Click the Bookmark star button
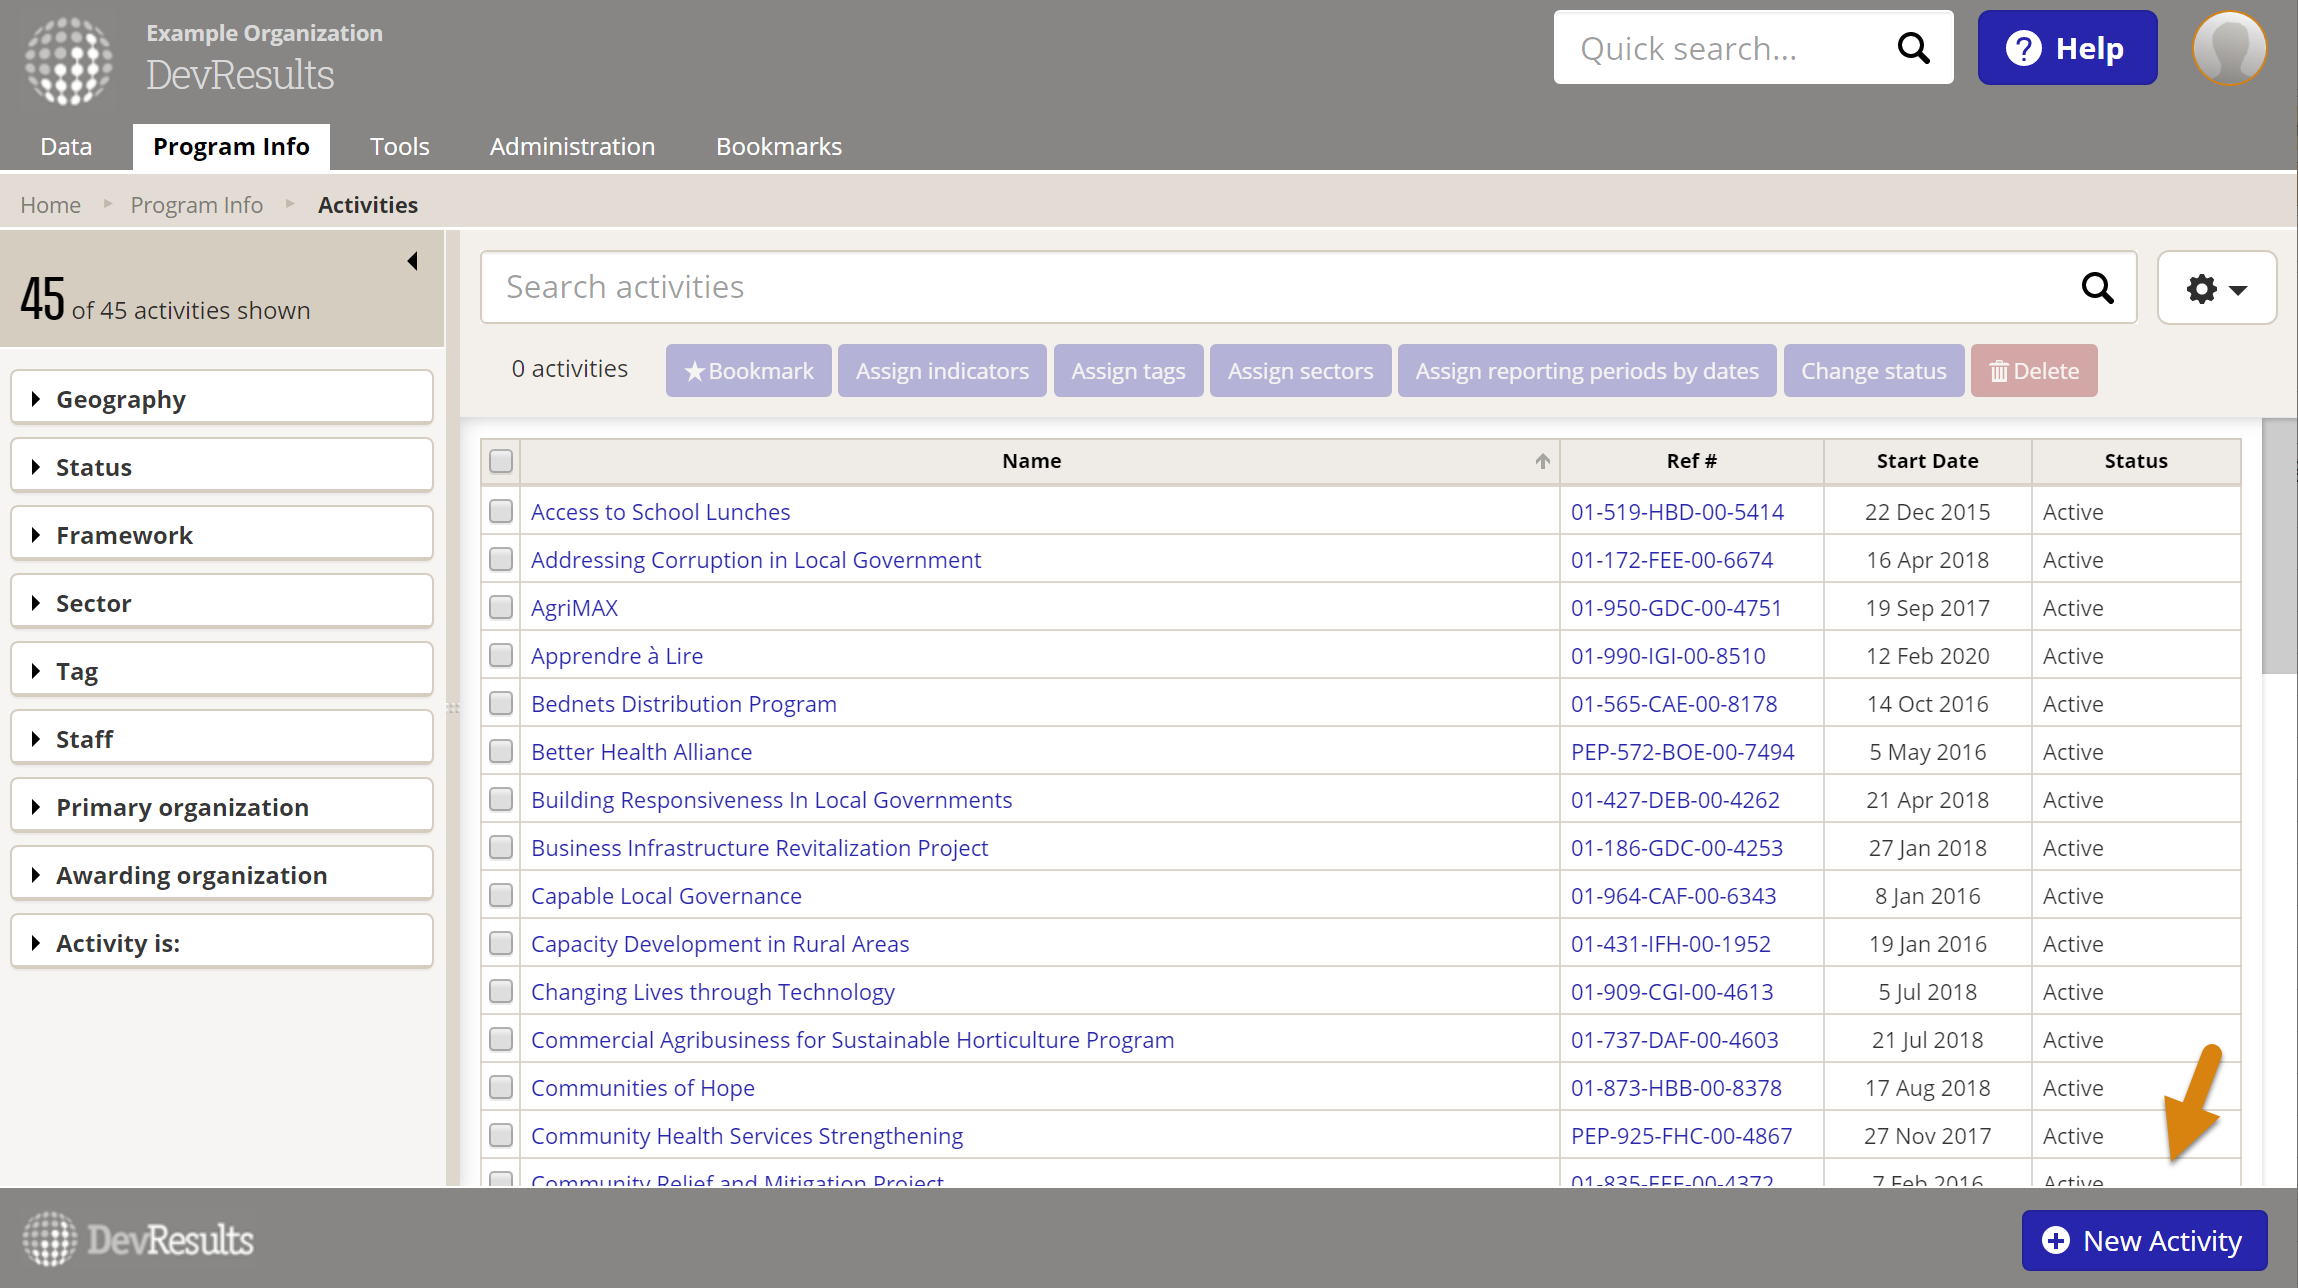This screenshot has width=2298, height=1288. point(748,371)
